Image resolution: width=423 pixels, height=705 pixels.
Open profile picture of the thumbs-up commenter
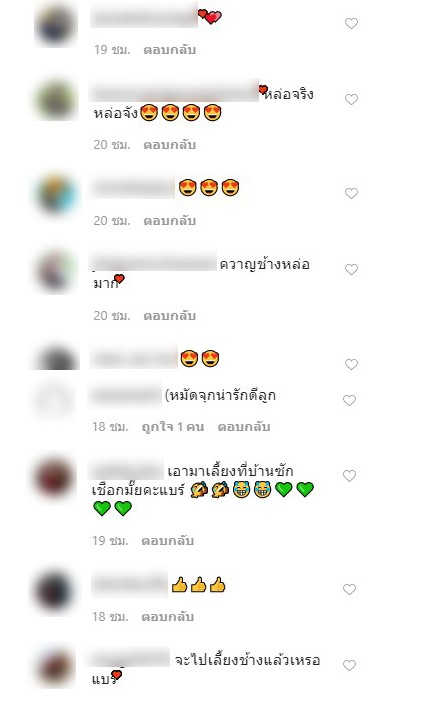coord(54,591)
